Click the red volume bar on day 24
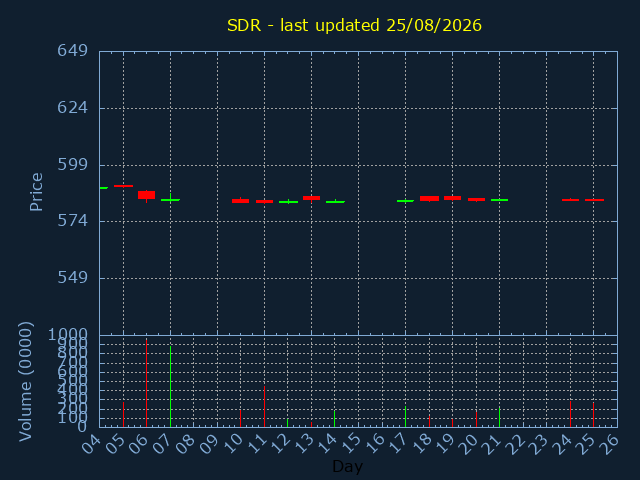Viewport: 640px width, 480px height. click(570, 414)
